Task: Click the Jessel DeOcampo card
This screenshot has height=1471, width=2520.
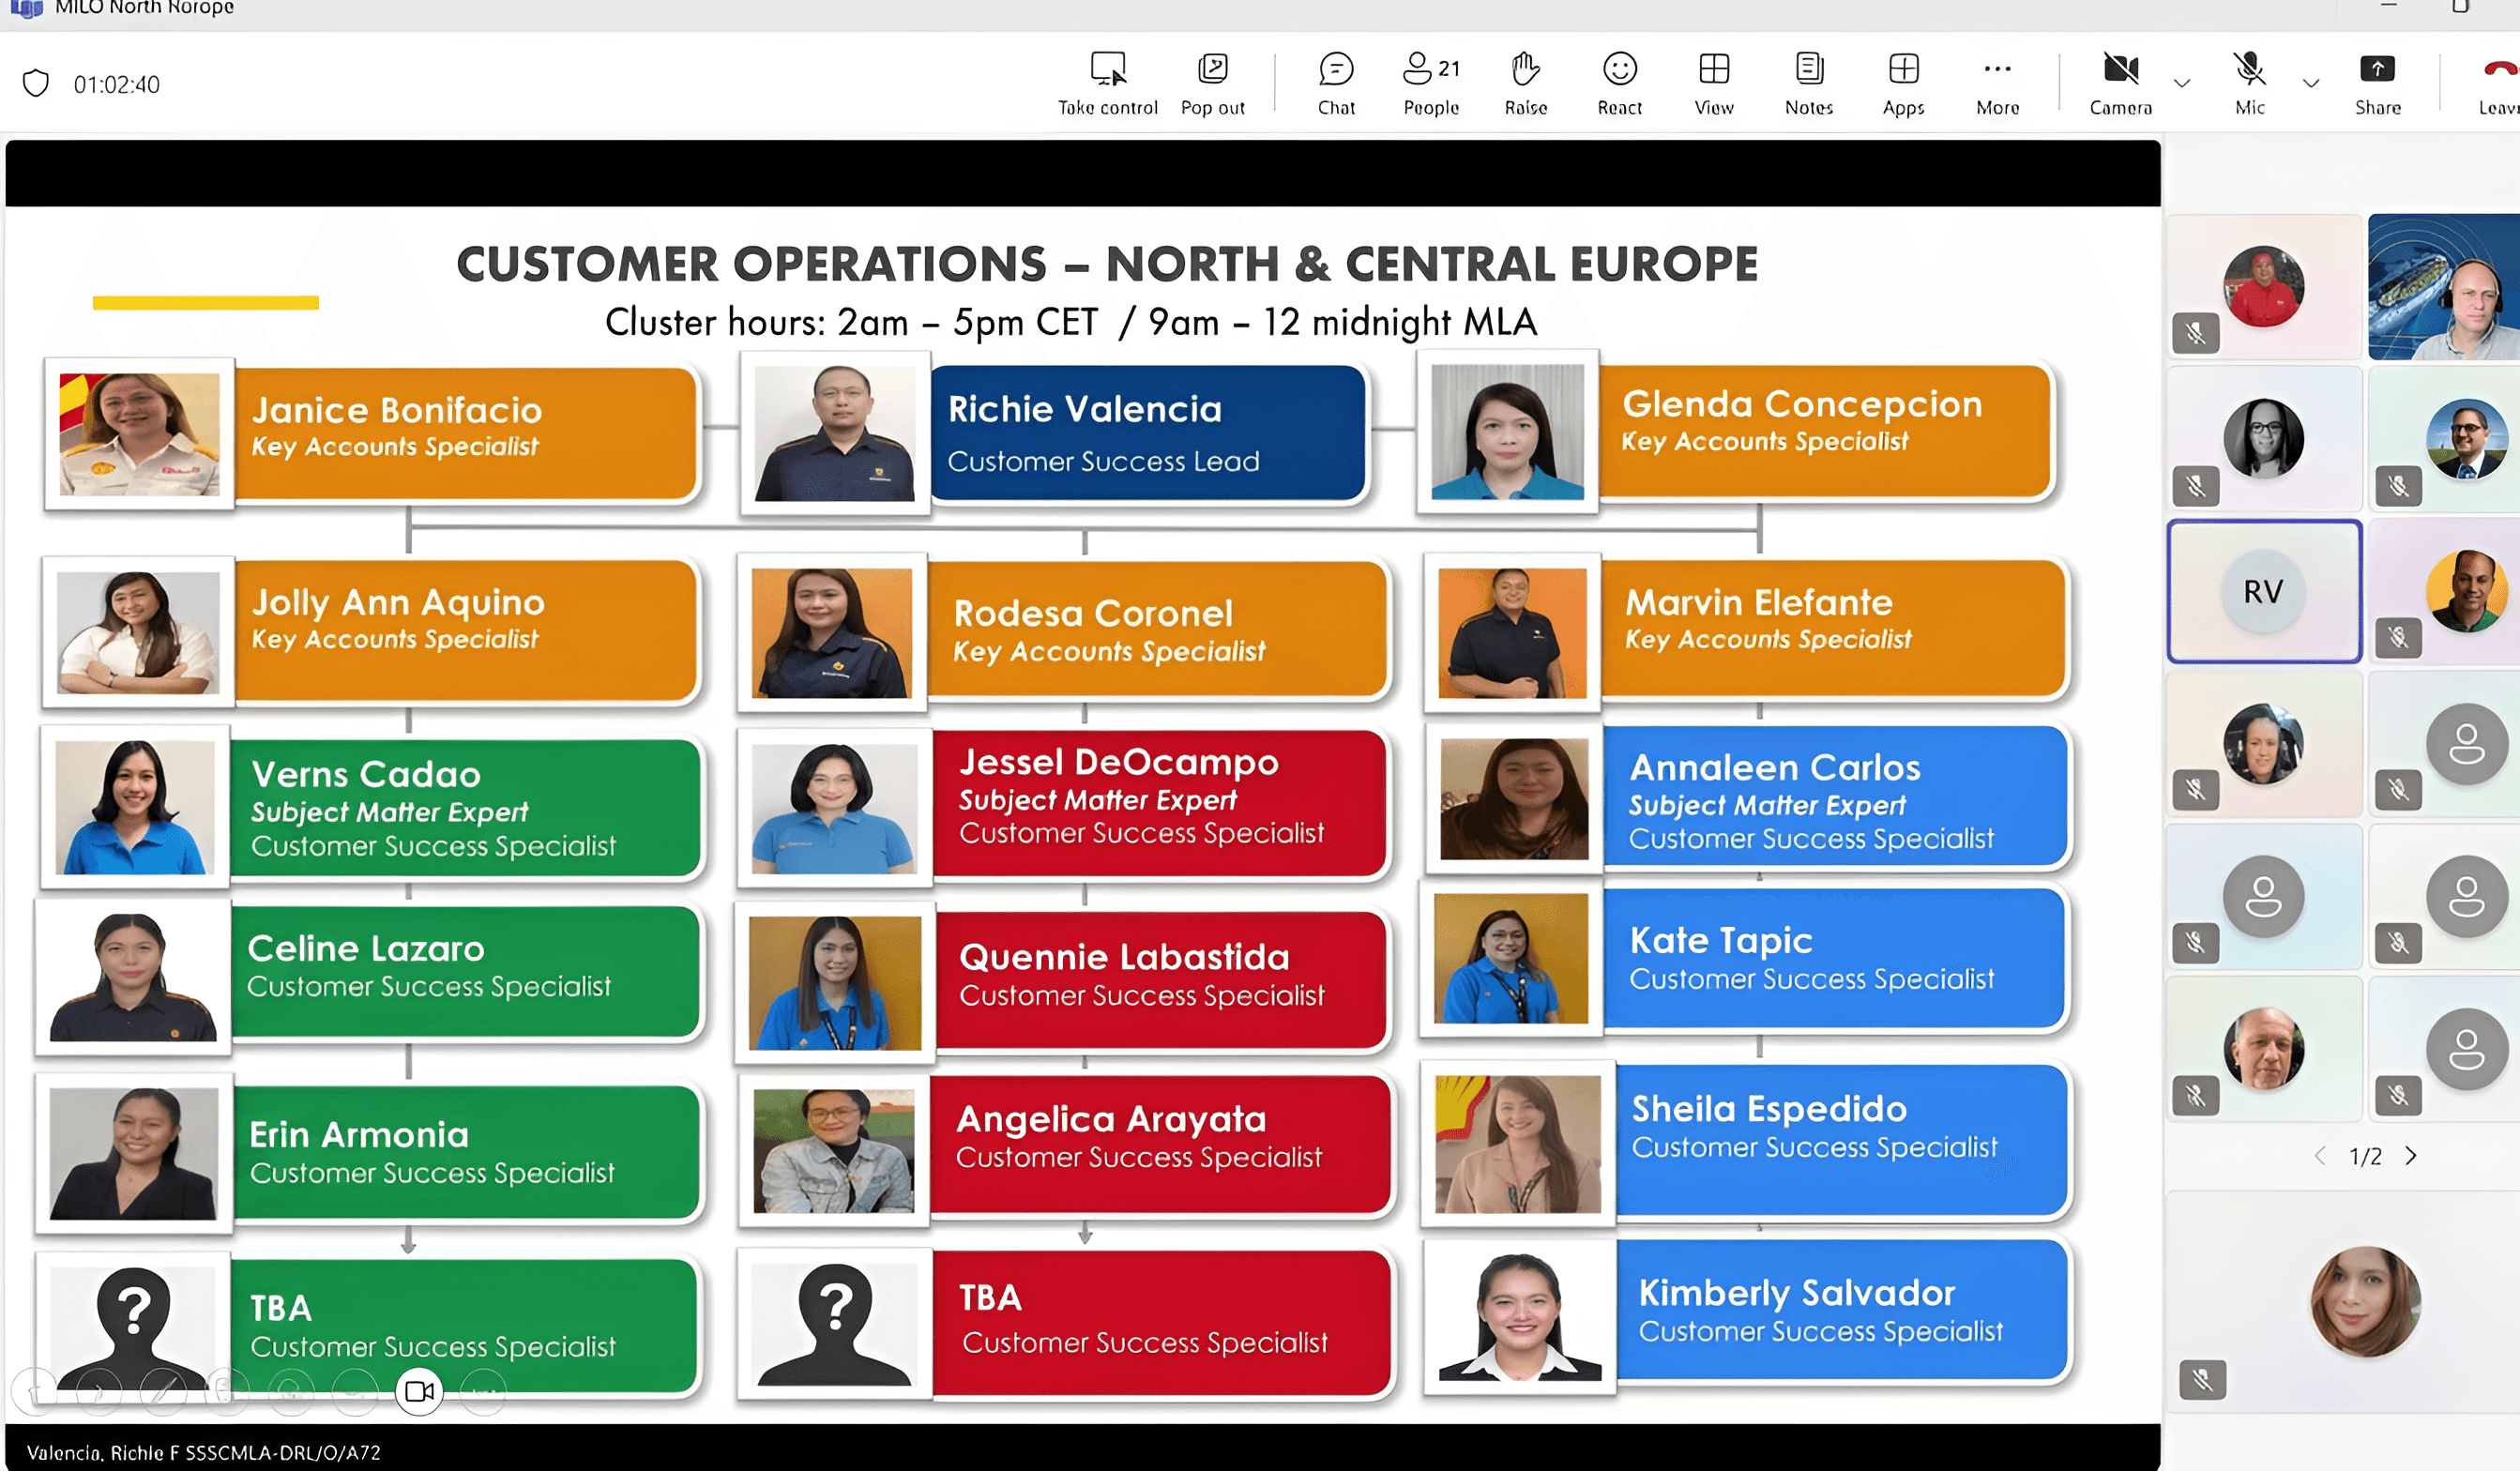Action: 1063,807
